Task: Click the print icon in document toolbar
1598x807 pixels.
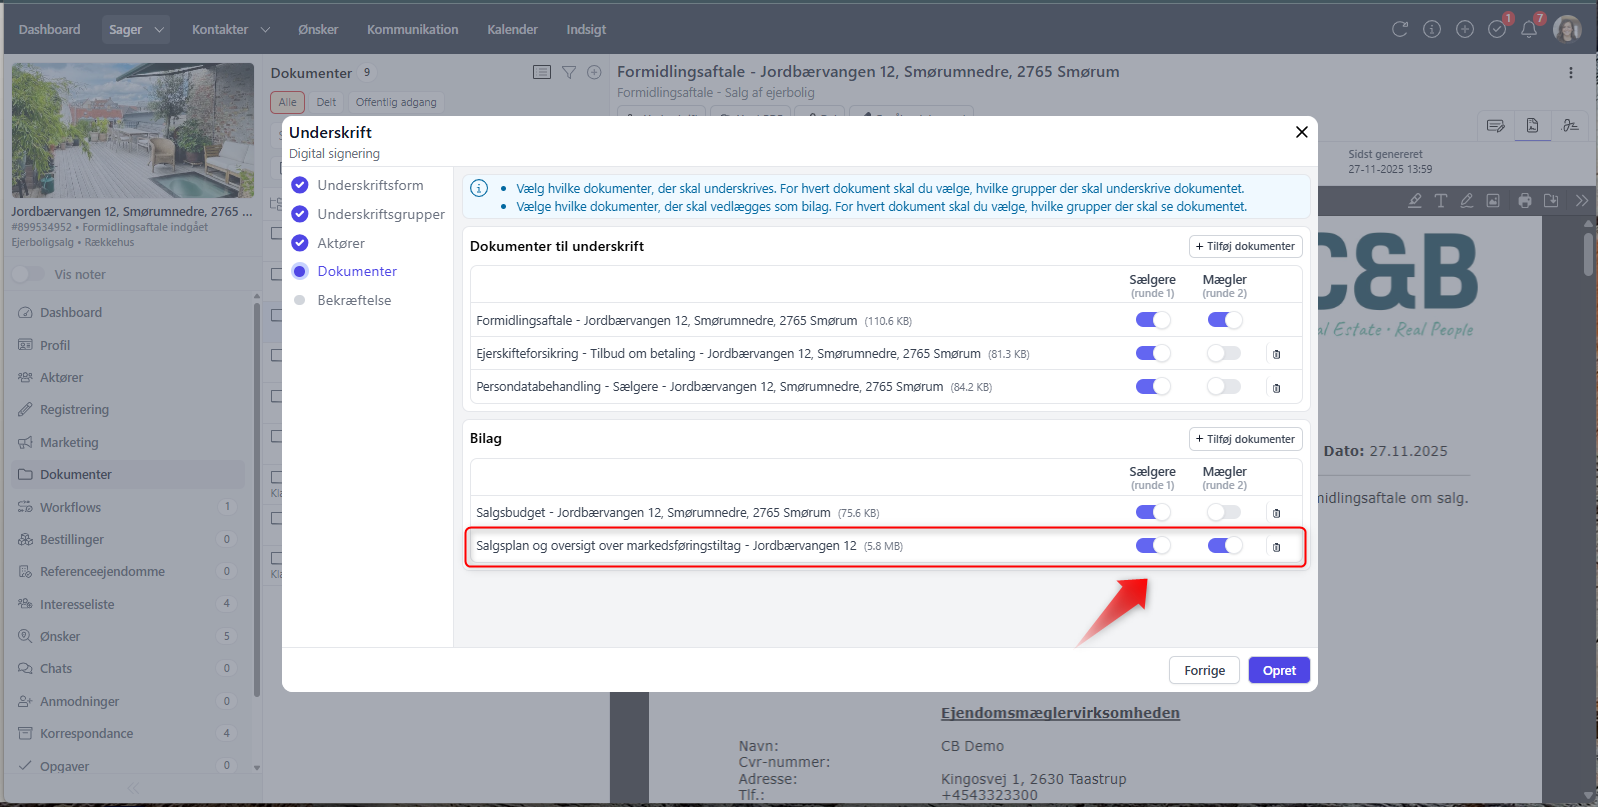Action: click(x=1524, y=201)
